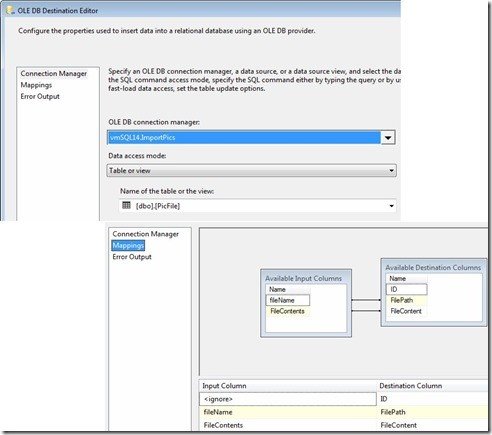This screenshot has height=435, width=492.
Task: Select FileContent in Available Destination Columns
Action: (x=406, y=311)
